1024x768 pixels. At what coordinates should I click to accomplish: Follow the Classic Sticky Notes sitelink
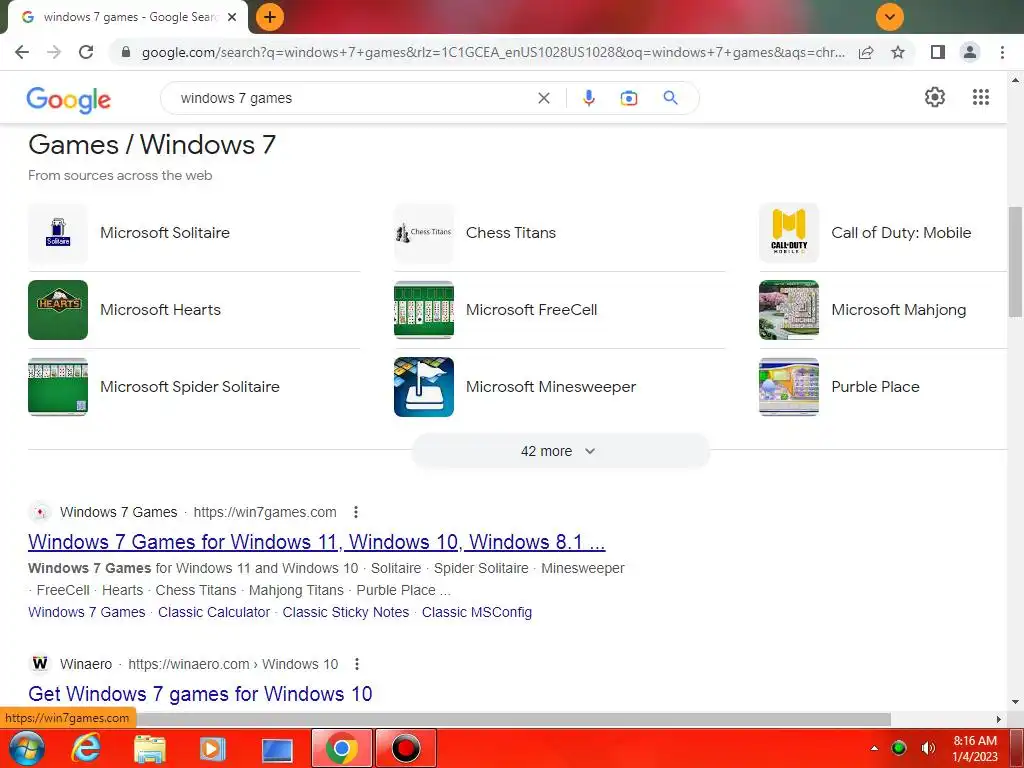tap(345, 613)
